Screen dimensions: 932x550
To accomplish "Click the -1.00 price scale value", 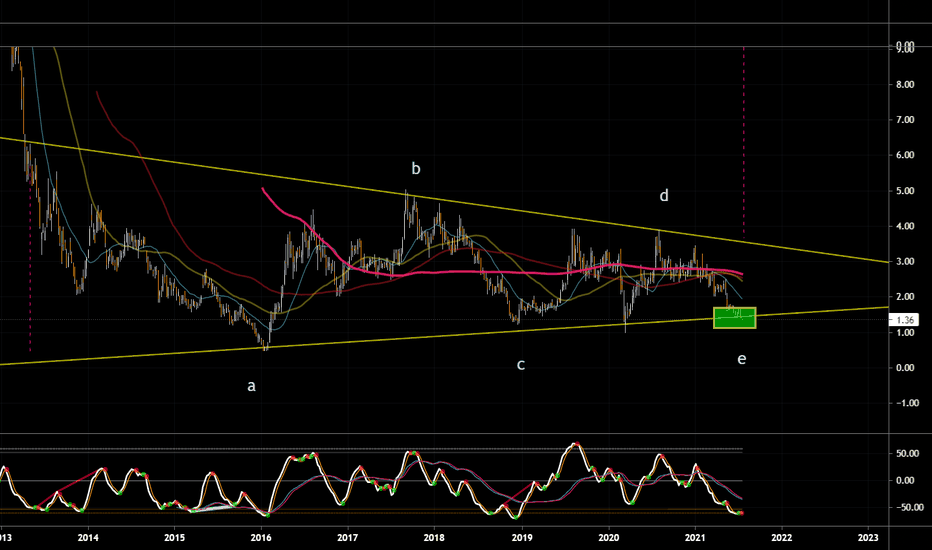I will (x=906, y=403).
